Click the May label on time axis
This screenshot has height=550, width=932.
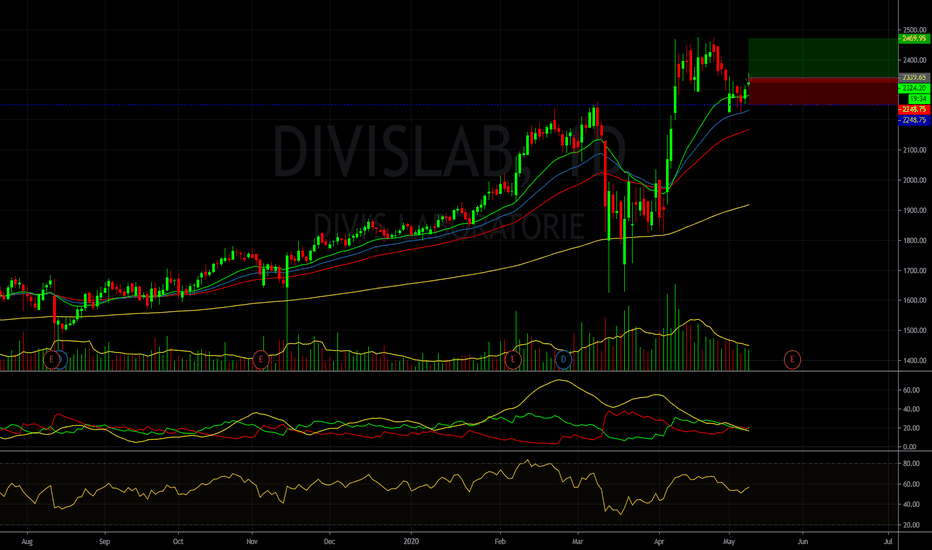pos(729,542)
